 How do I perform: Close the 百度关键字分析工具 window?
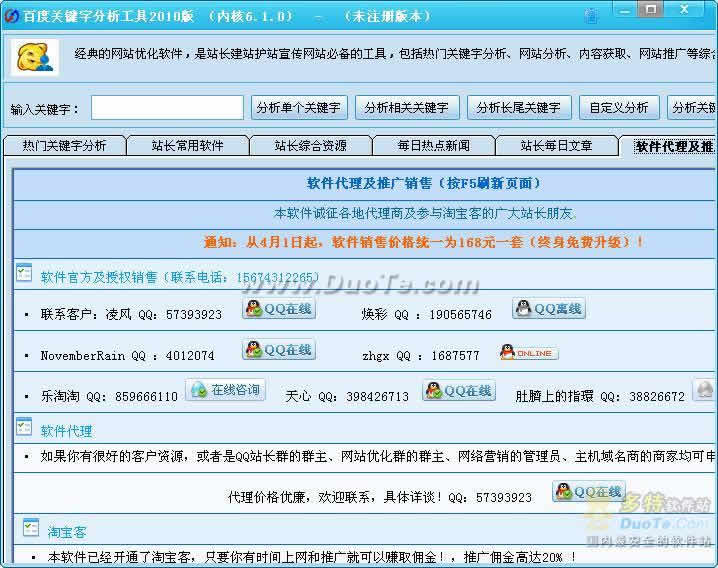pos(684,10)
